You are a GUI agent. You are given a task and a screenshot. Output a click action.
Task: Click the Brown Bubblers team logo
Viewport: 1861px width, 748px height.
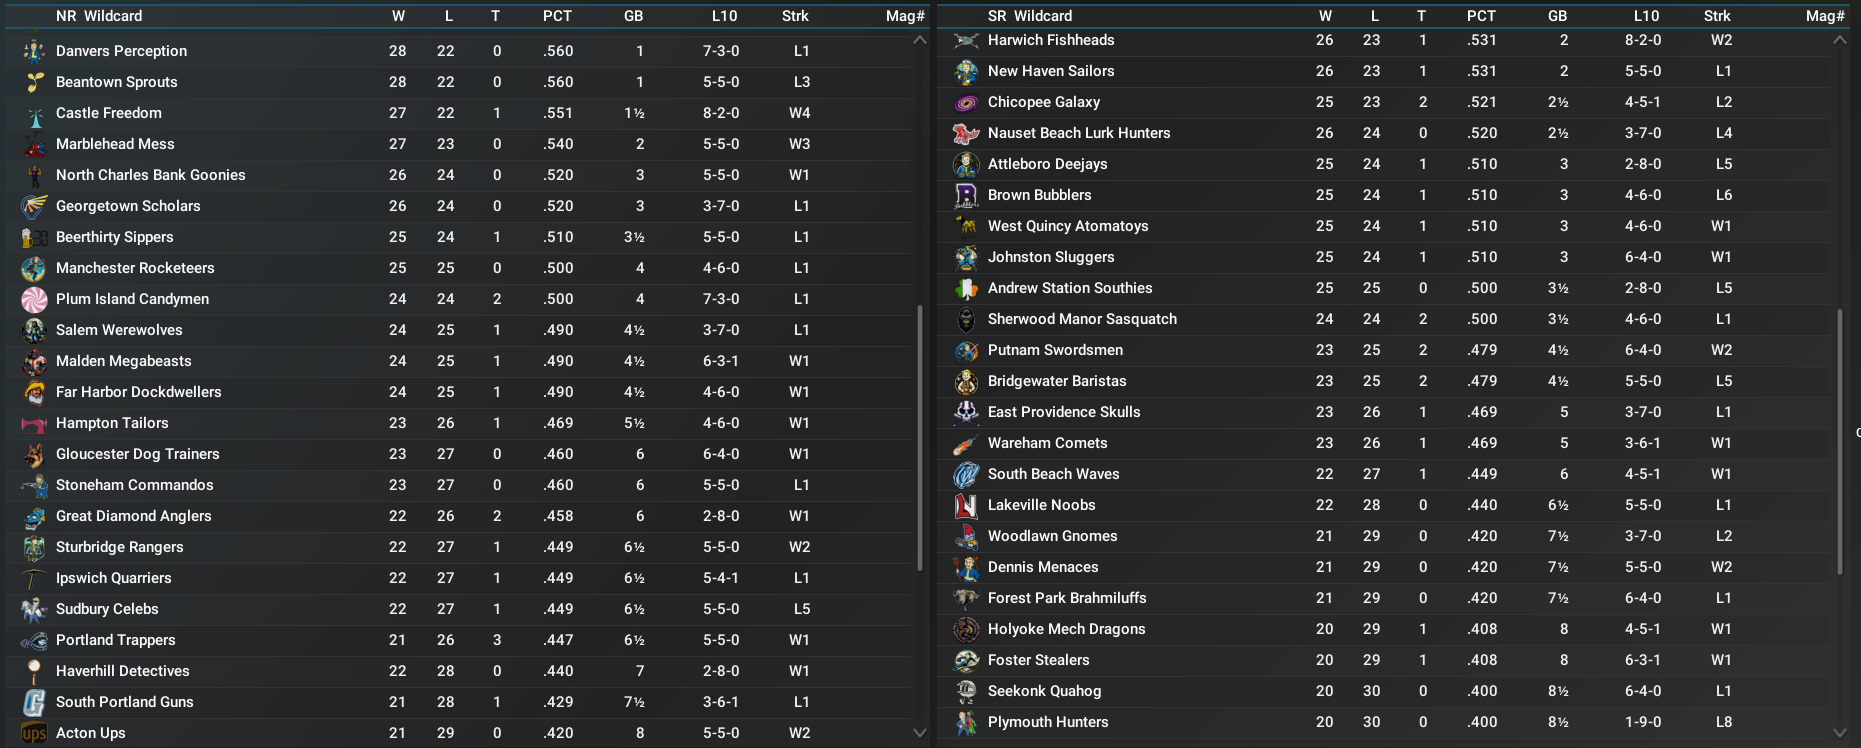click(x=966, y=196)
